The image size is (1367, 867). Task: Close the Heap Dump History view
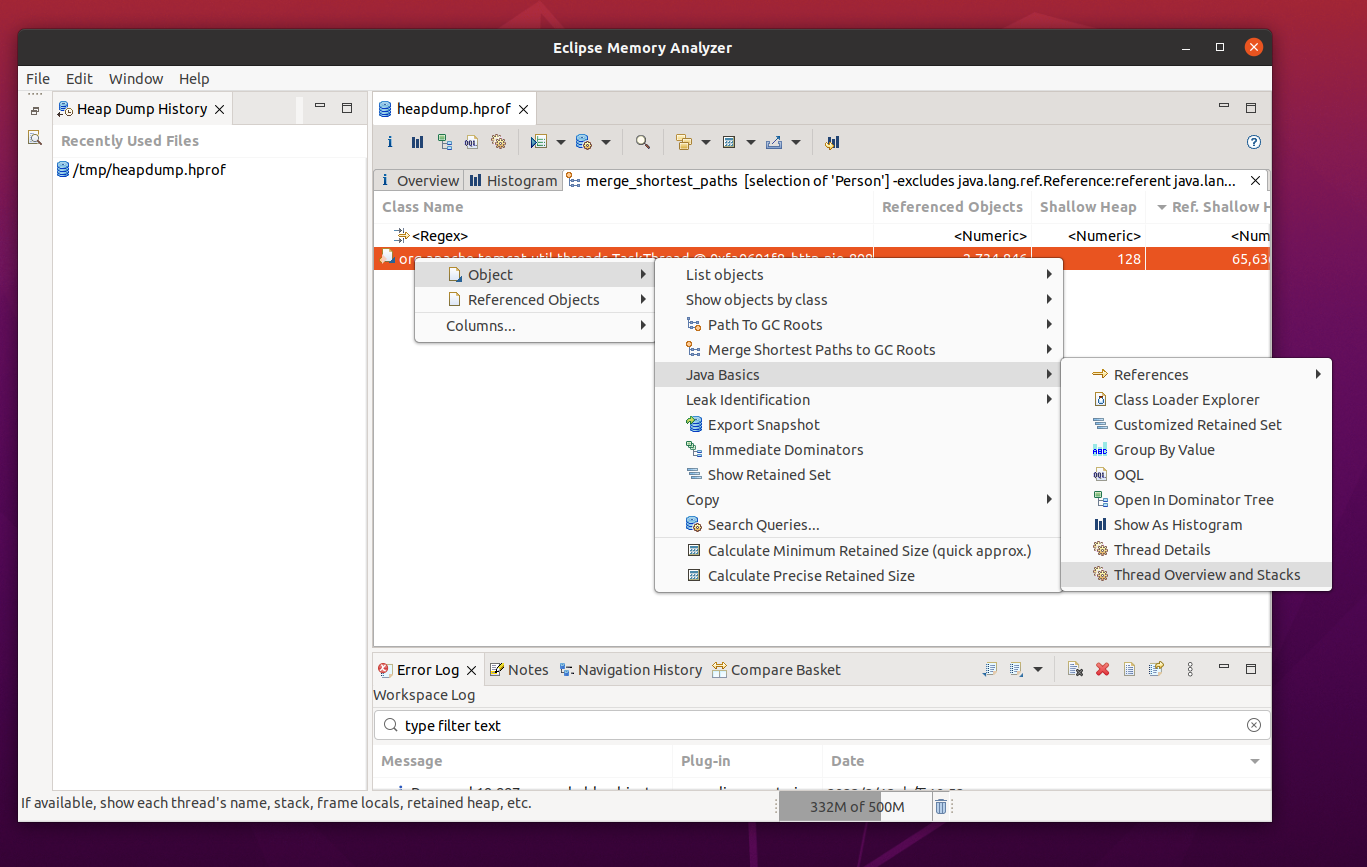[x=220, y=108]
